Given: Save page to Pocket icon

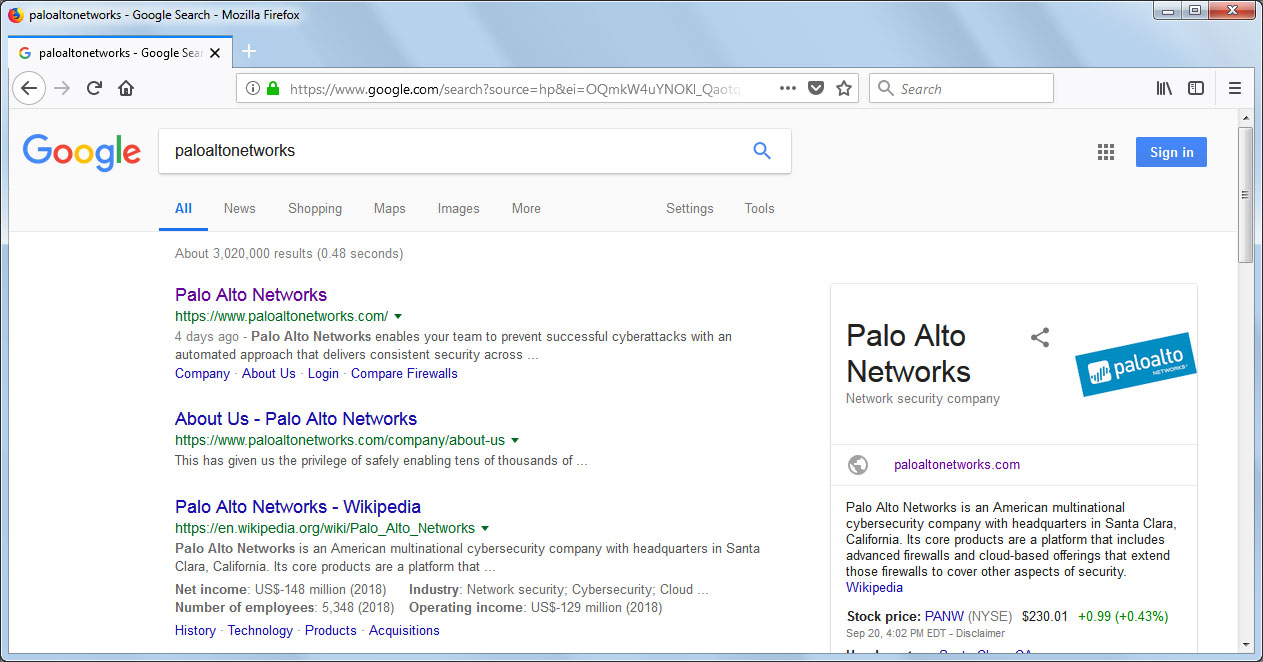Looking at the screenshot, I should (816, 88).
